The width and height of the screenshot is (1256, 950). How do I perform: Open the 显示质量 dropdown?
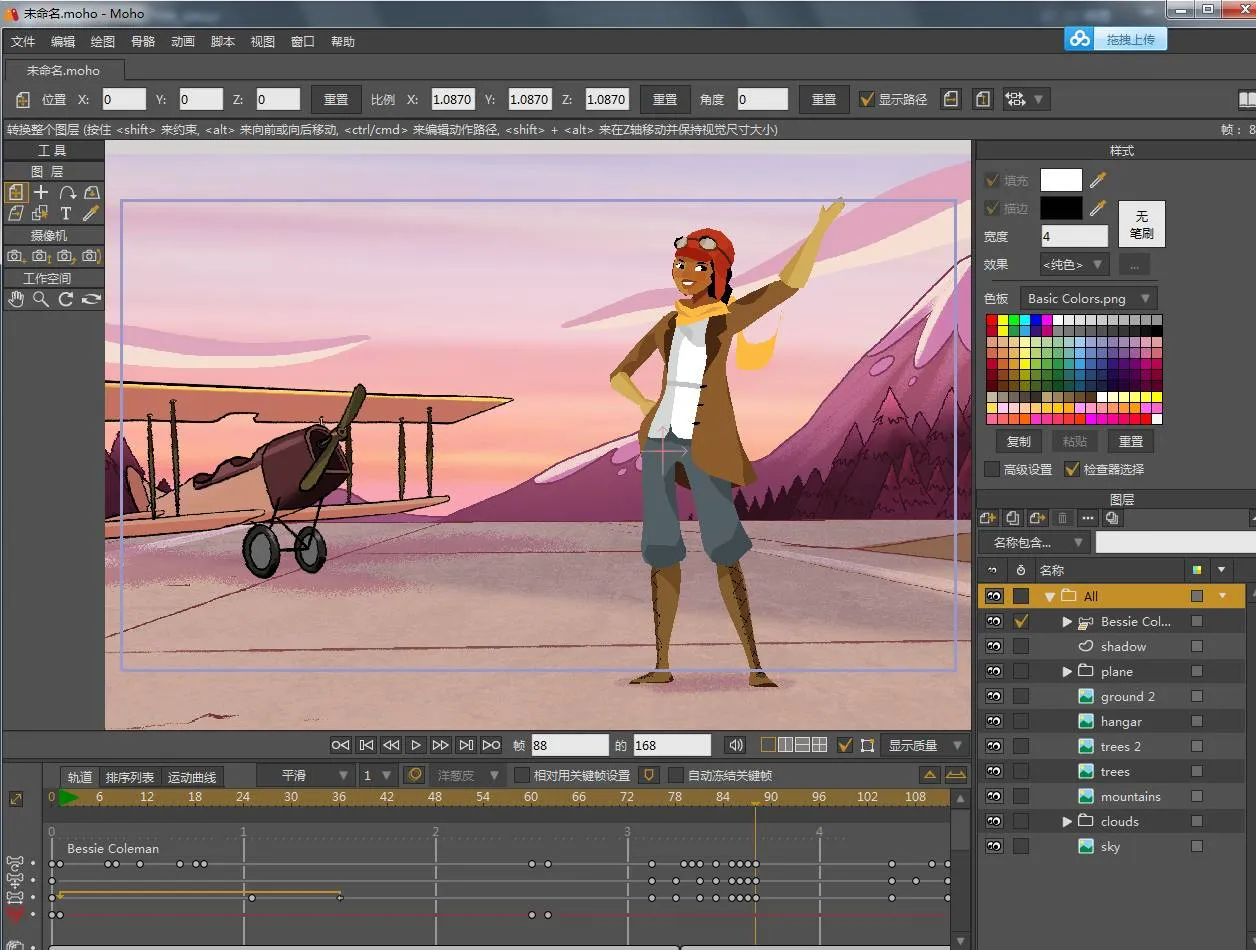tap(926, 745)
